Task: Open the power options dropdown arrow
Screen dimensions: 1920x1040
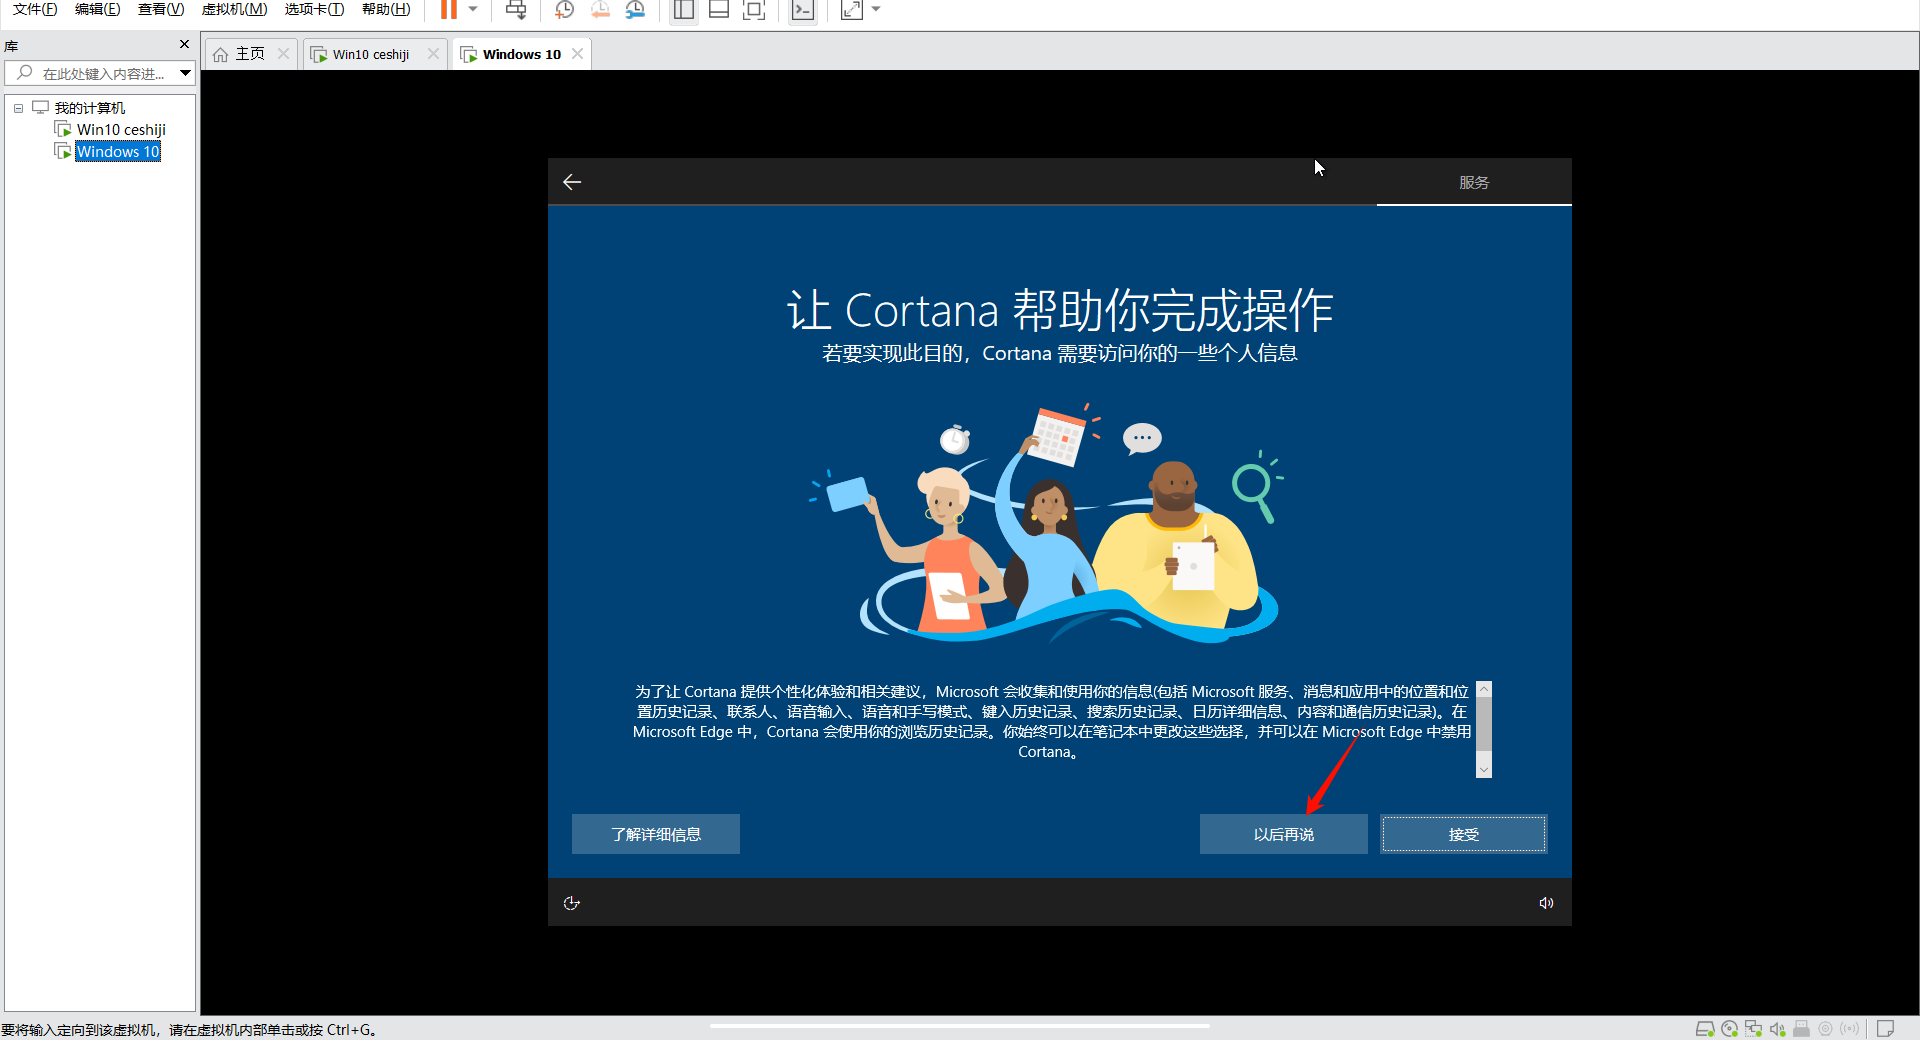Action: click(473, 10)
